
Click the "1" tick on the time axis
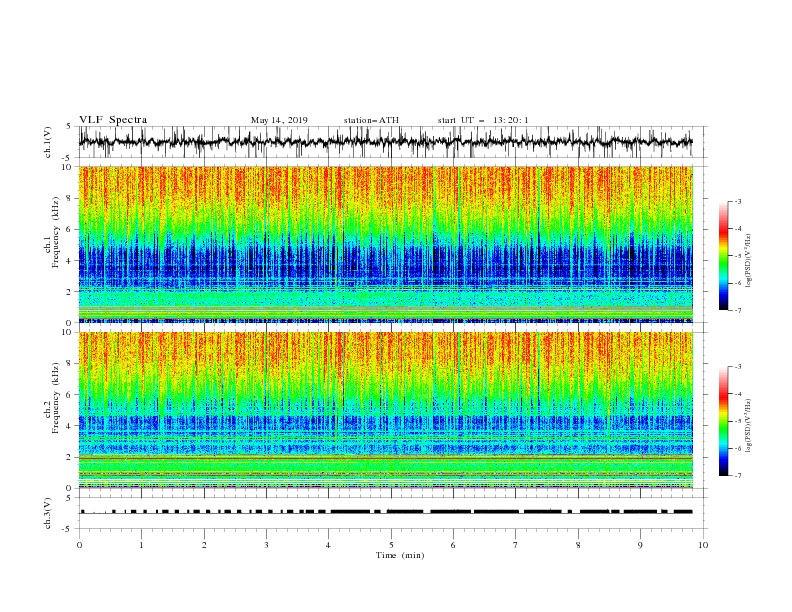click(x=141, y=545)
